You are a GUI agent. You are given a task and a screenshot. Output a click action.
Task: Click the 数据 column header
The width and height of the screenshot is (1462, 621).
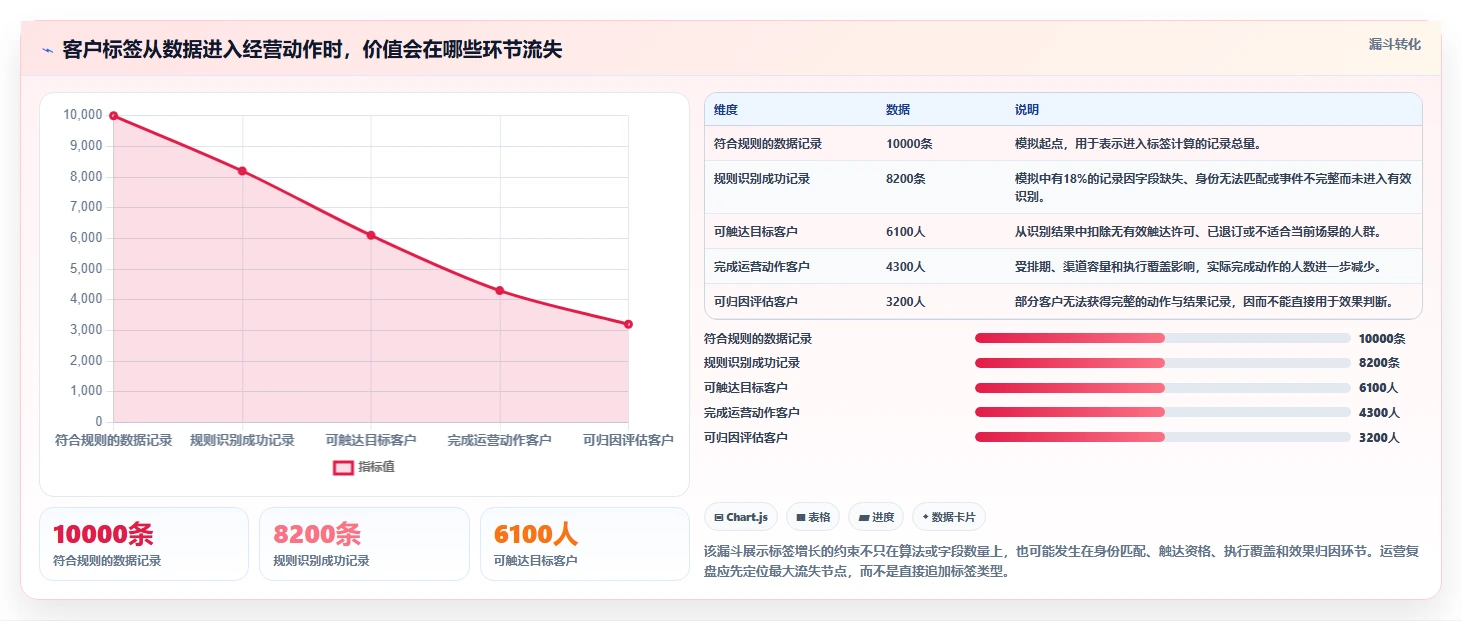898,110
